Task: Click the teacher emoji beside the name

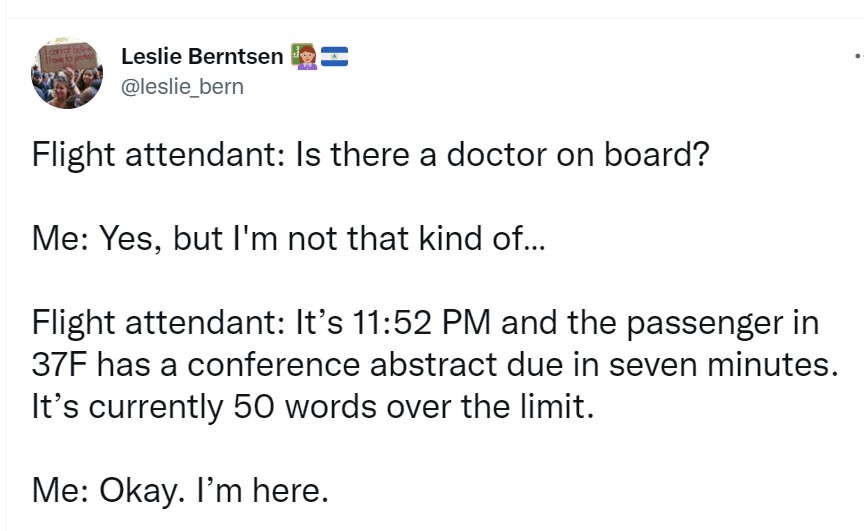Action: coord(302,57)
